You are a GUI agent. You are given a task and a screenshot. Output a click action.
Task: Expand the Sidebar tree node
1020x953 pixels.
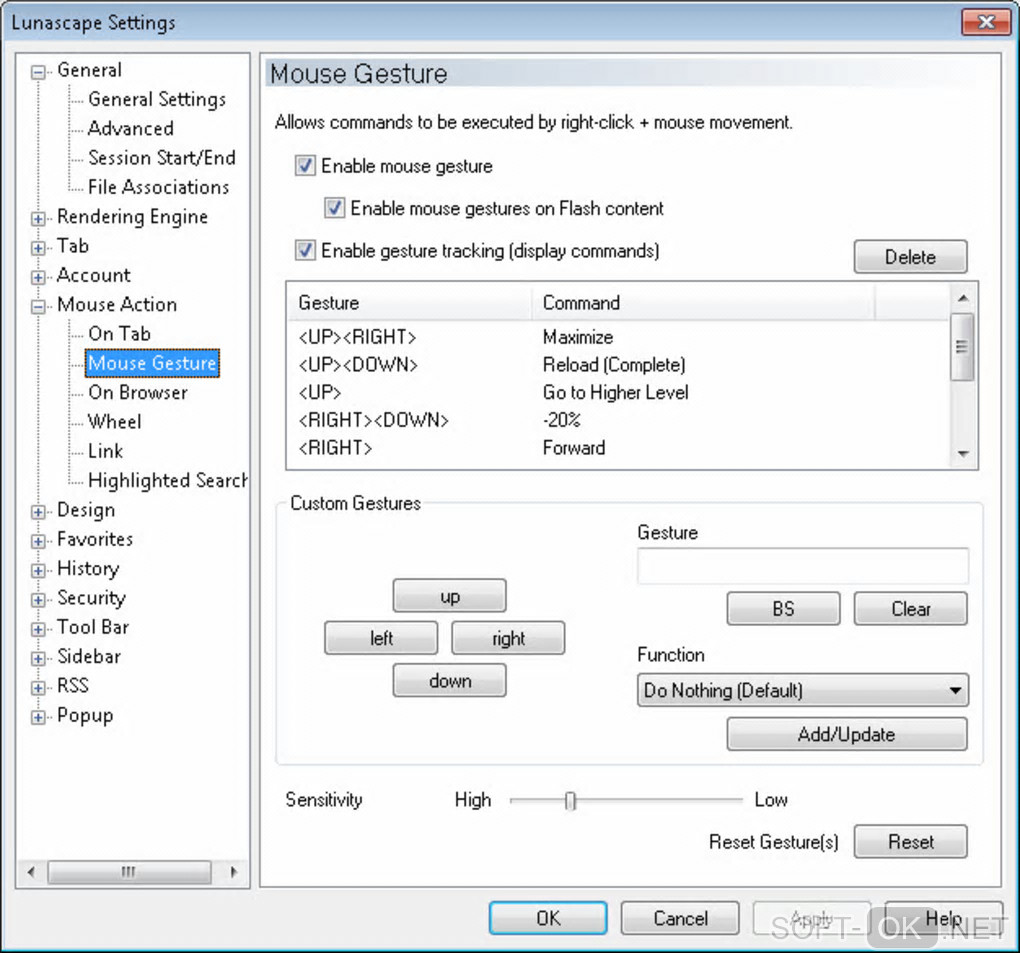click(x=38, y=658)
